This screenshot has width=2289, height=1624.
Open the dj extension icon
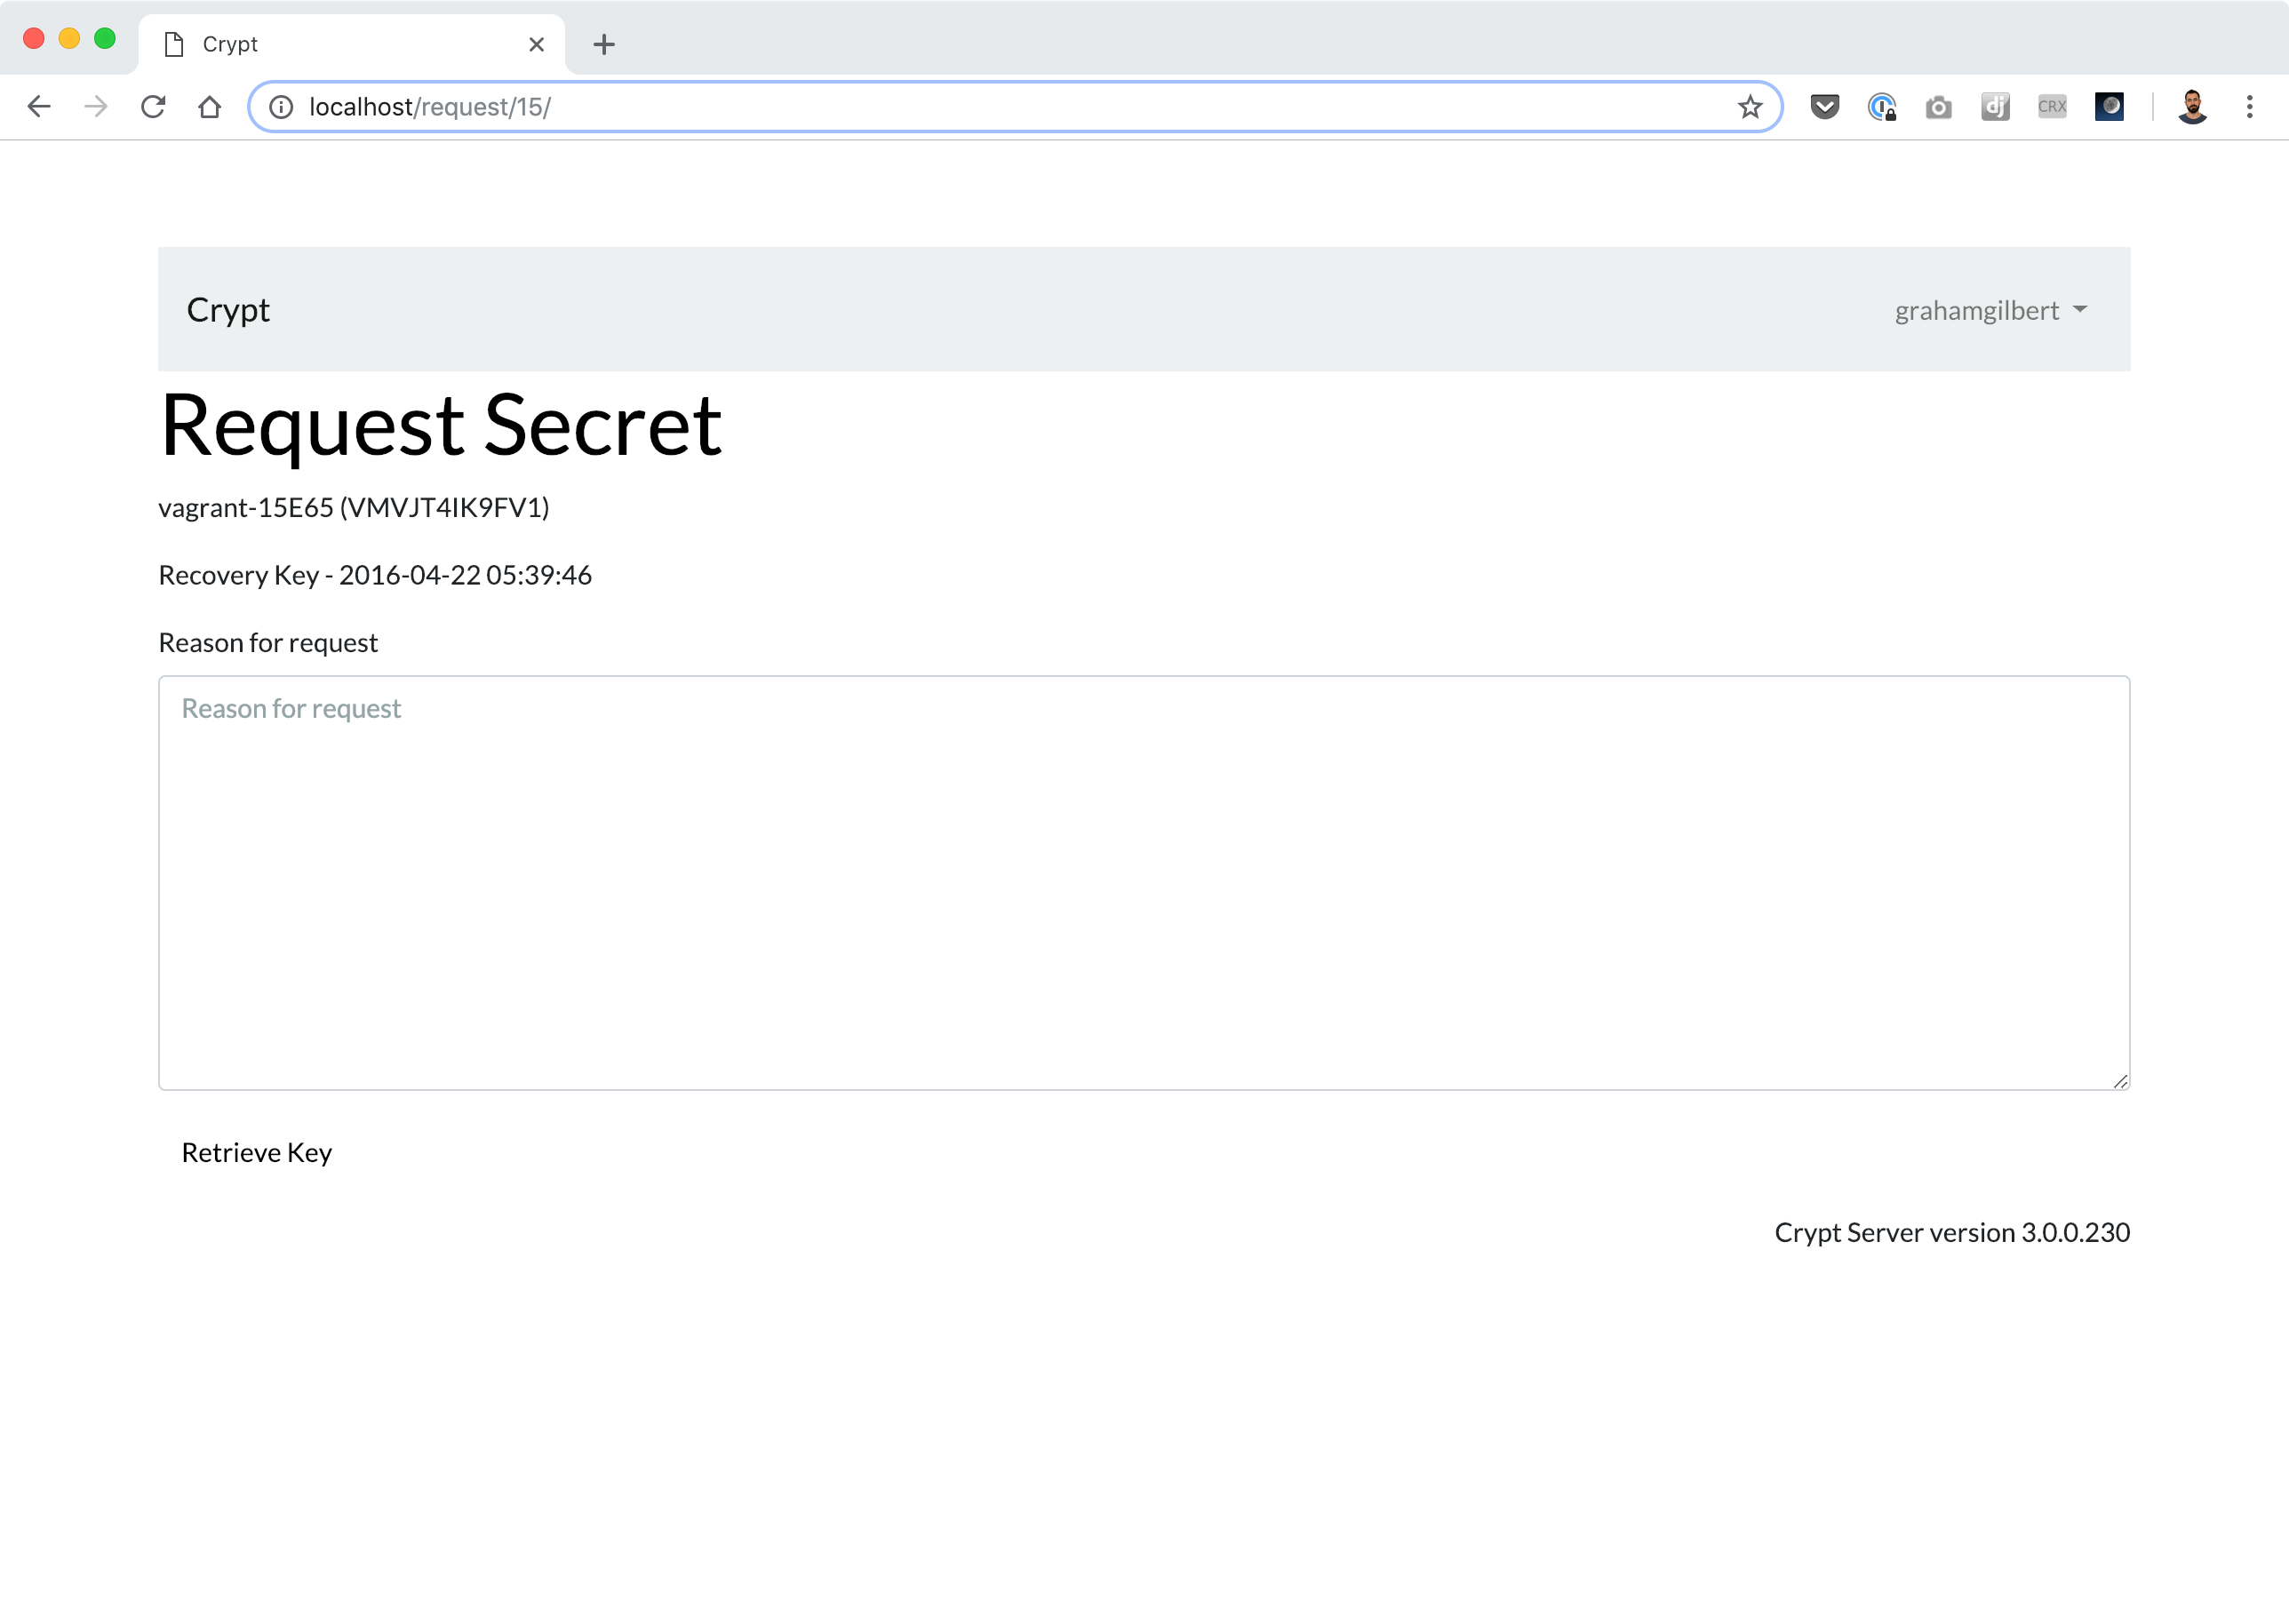click(1995, 107)
